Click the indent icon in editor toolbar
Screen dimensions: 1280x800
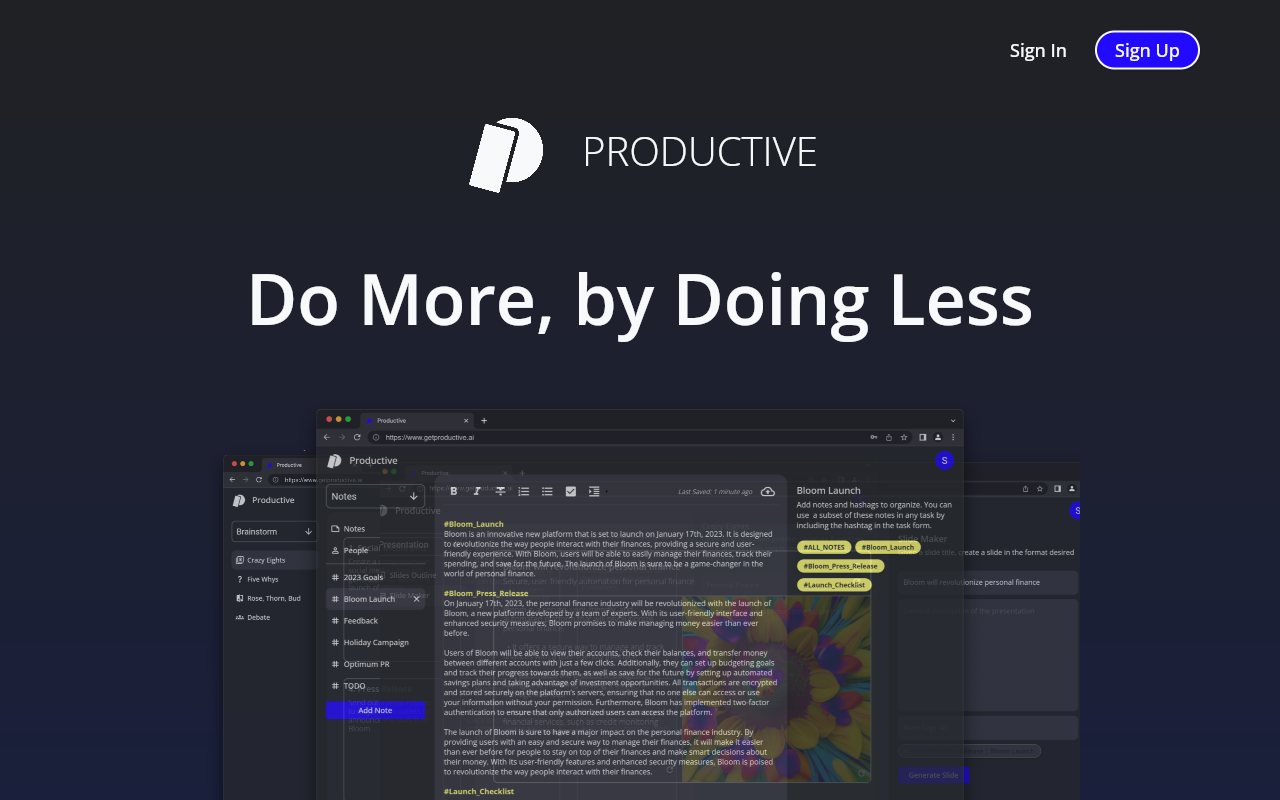[x=594, y=491]
